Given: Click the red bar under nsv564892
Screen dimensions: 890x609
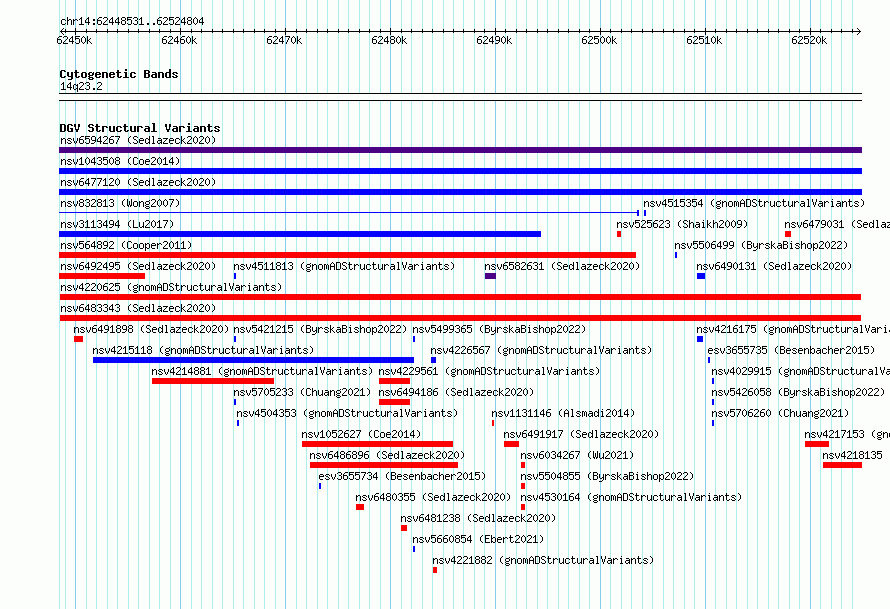Looking at the screenshot, I should pos(347,255).
